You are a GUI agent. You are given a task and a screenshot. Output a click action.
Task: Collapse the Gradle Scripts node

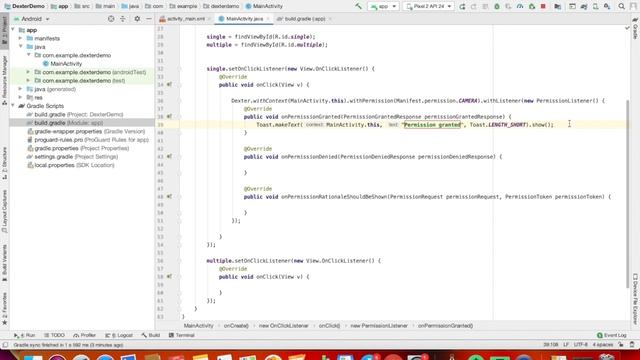tap(13, 106)
